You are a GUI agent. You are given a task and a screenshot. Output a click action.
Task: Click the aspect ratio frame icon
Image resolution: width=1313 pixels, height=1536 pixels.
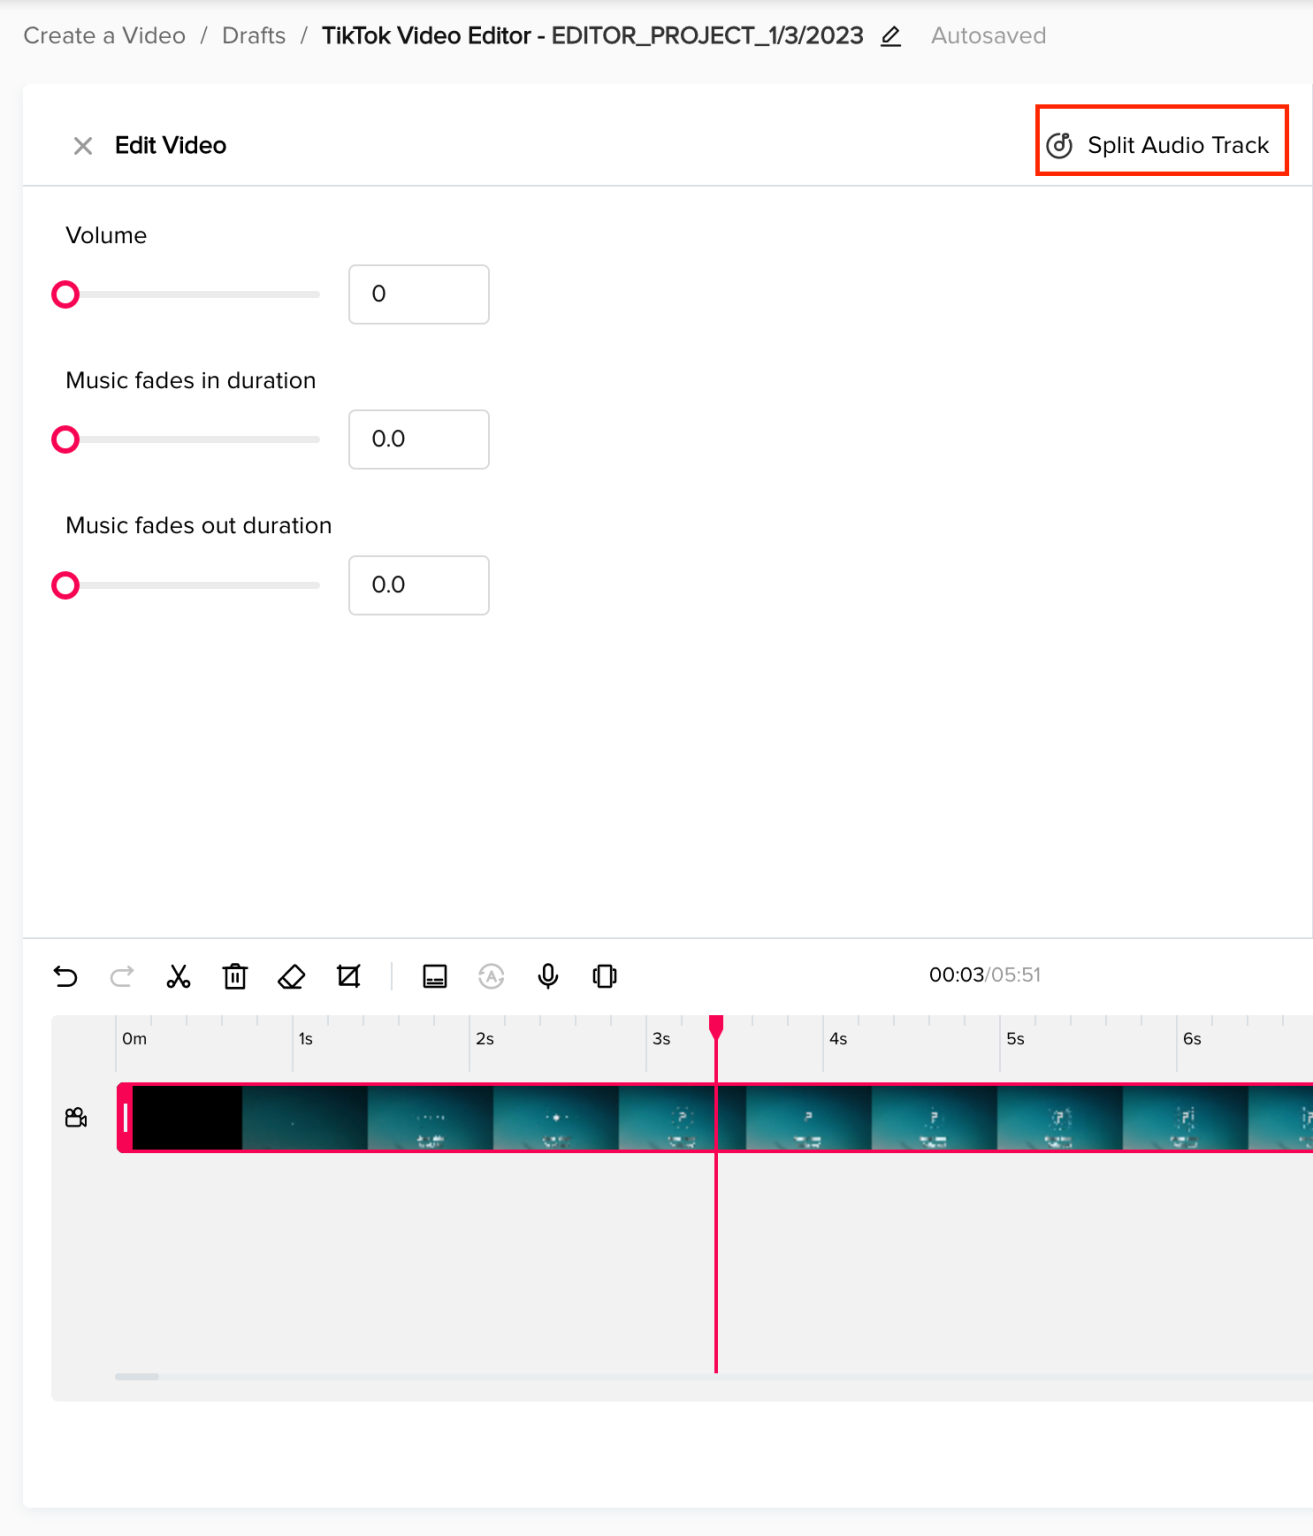(x=604, y=976)
